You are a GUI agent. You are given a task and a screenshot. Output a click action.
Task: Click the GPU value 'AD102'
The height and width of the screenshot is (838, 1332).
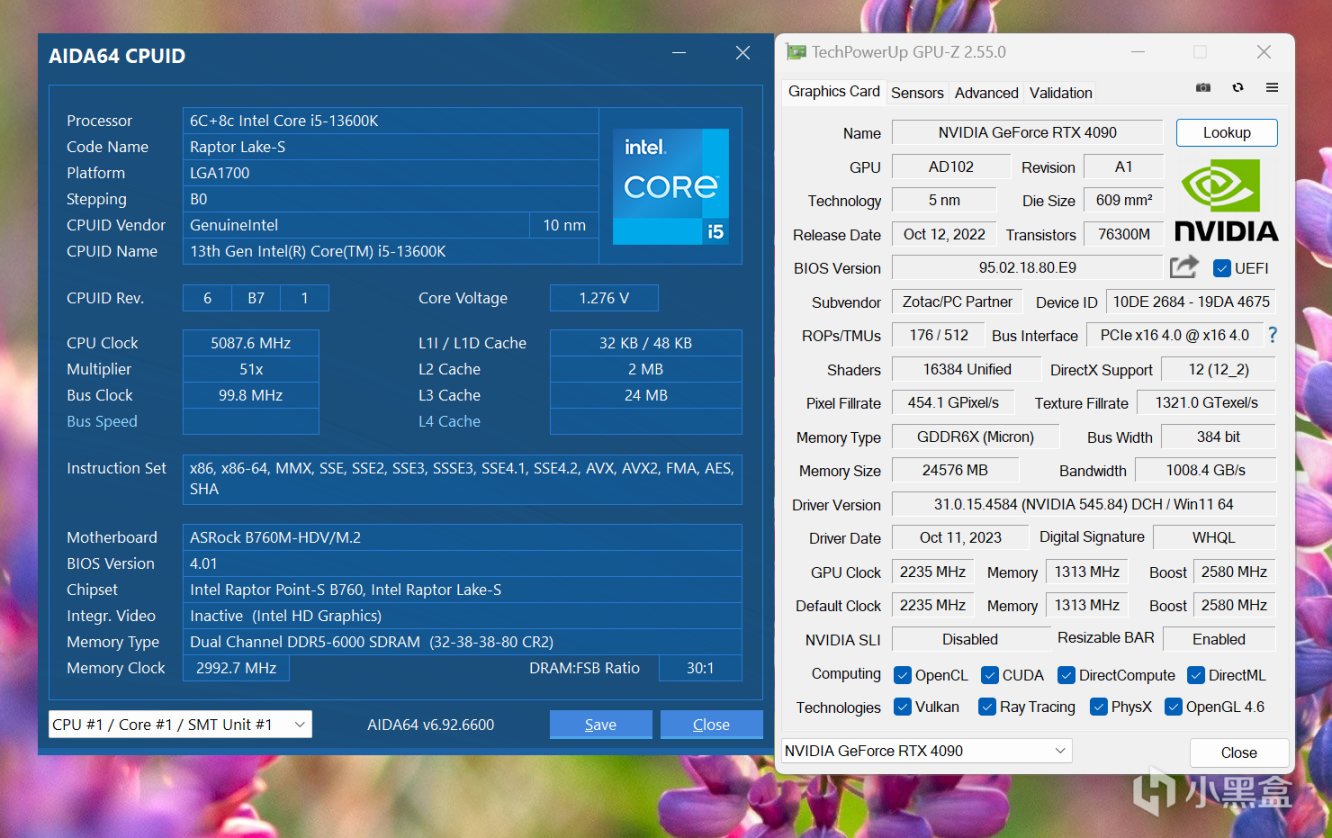point(950,167)
